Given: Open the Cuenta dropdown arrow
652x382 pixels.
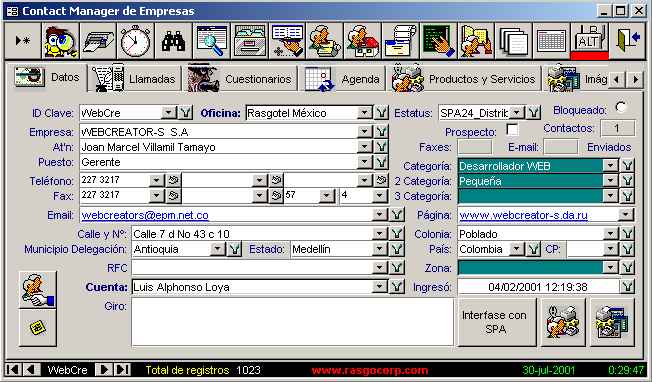Looking at the screenshot, I should coord(379,286).
